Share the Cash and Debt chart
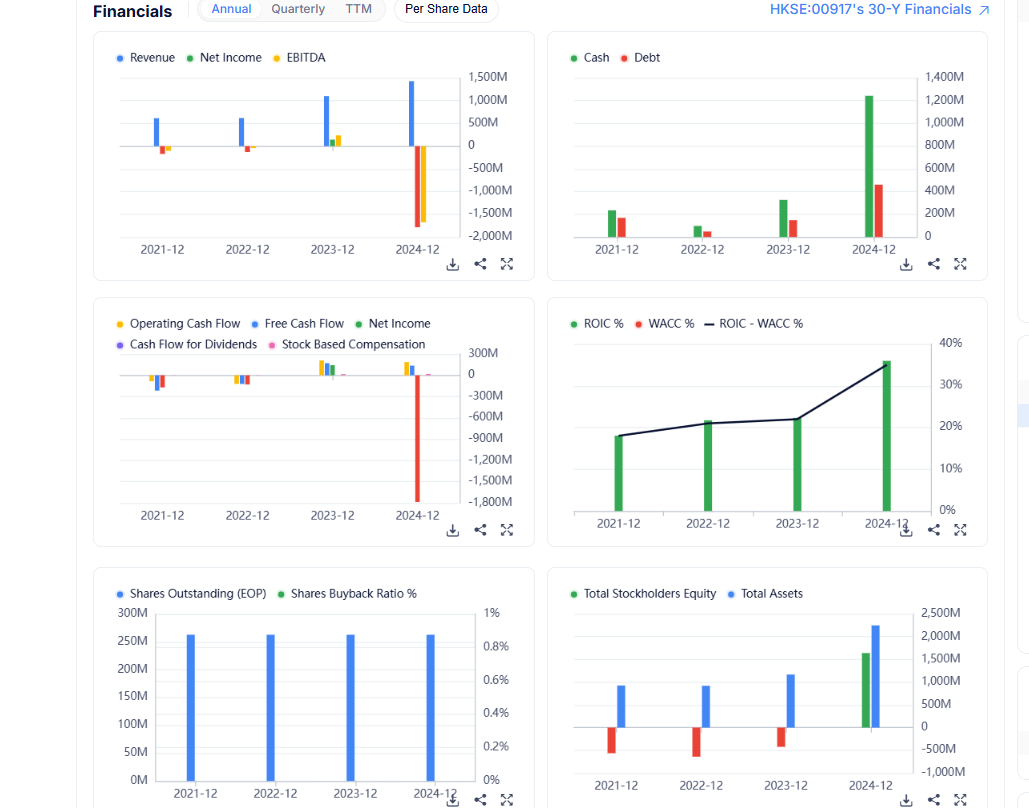 [934, 264]
